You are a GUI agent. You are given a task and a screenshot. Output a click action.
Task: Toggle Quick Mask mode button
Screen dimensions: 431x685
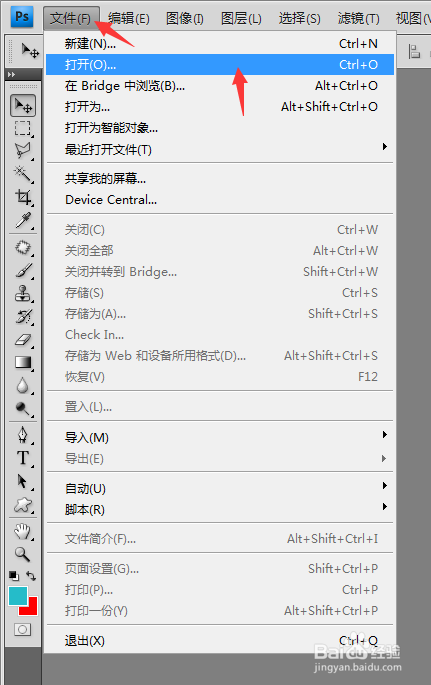point(22,630)
